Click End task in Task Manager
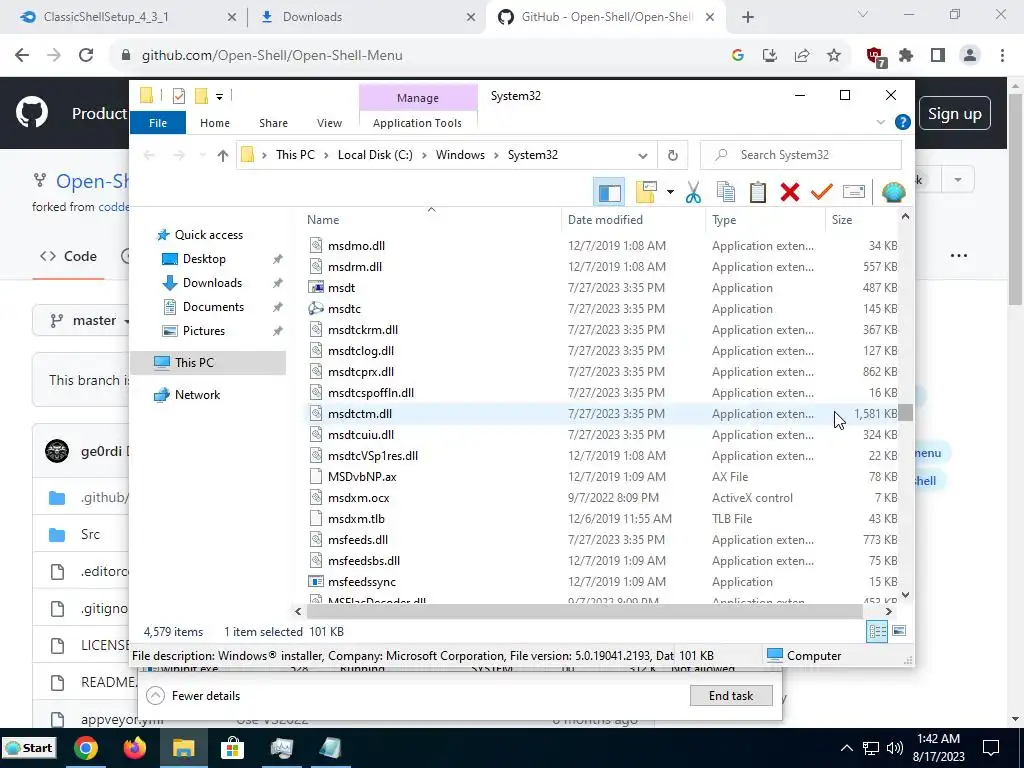This screenshot has height=768, width=1024. [x=731, y=696]
